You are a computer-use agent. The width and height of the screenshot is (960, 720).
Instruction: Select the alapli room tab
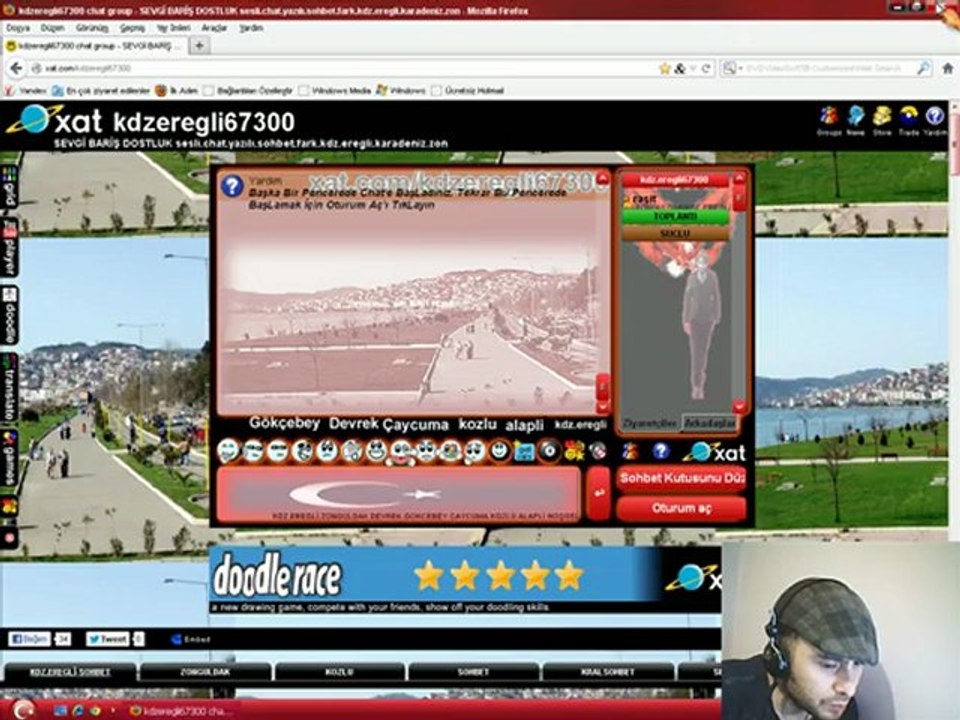click(x=524, y=426)
